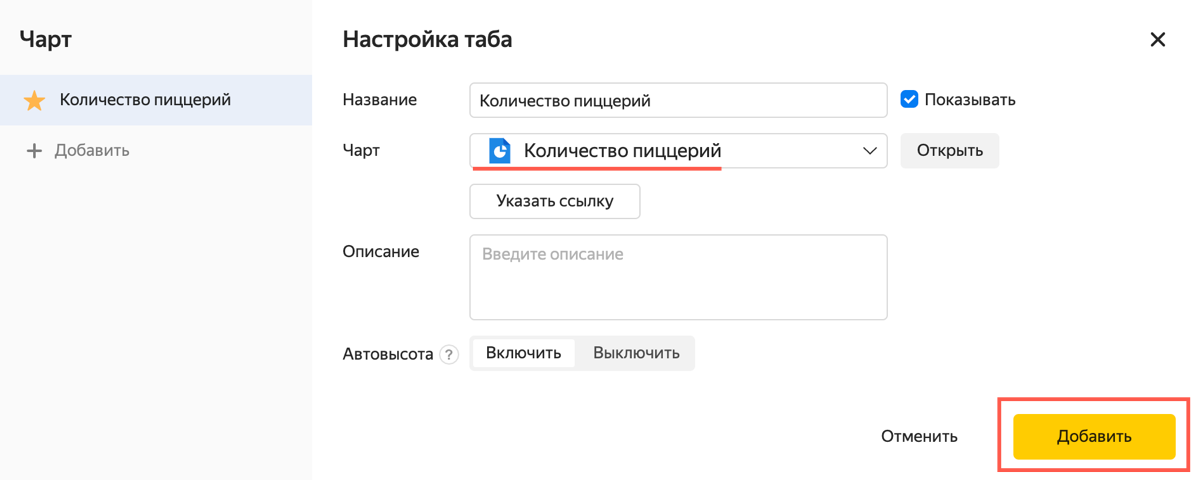
Task: Expand the Чарт dropdown chevron
Action: pos(869,151)
